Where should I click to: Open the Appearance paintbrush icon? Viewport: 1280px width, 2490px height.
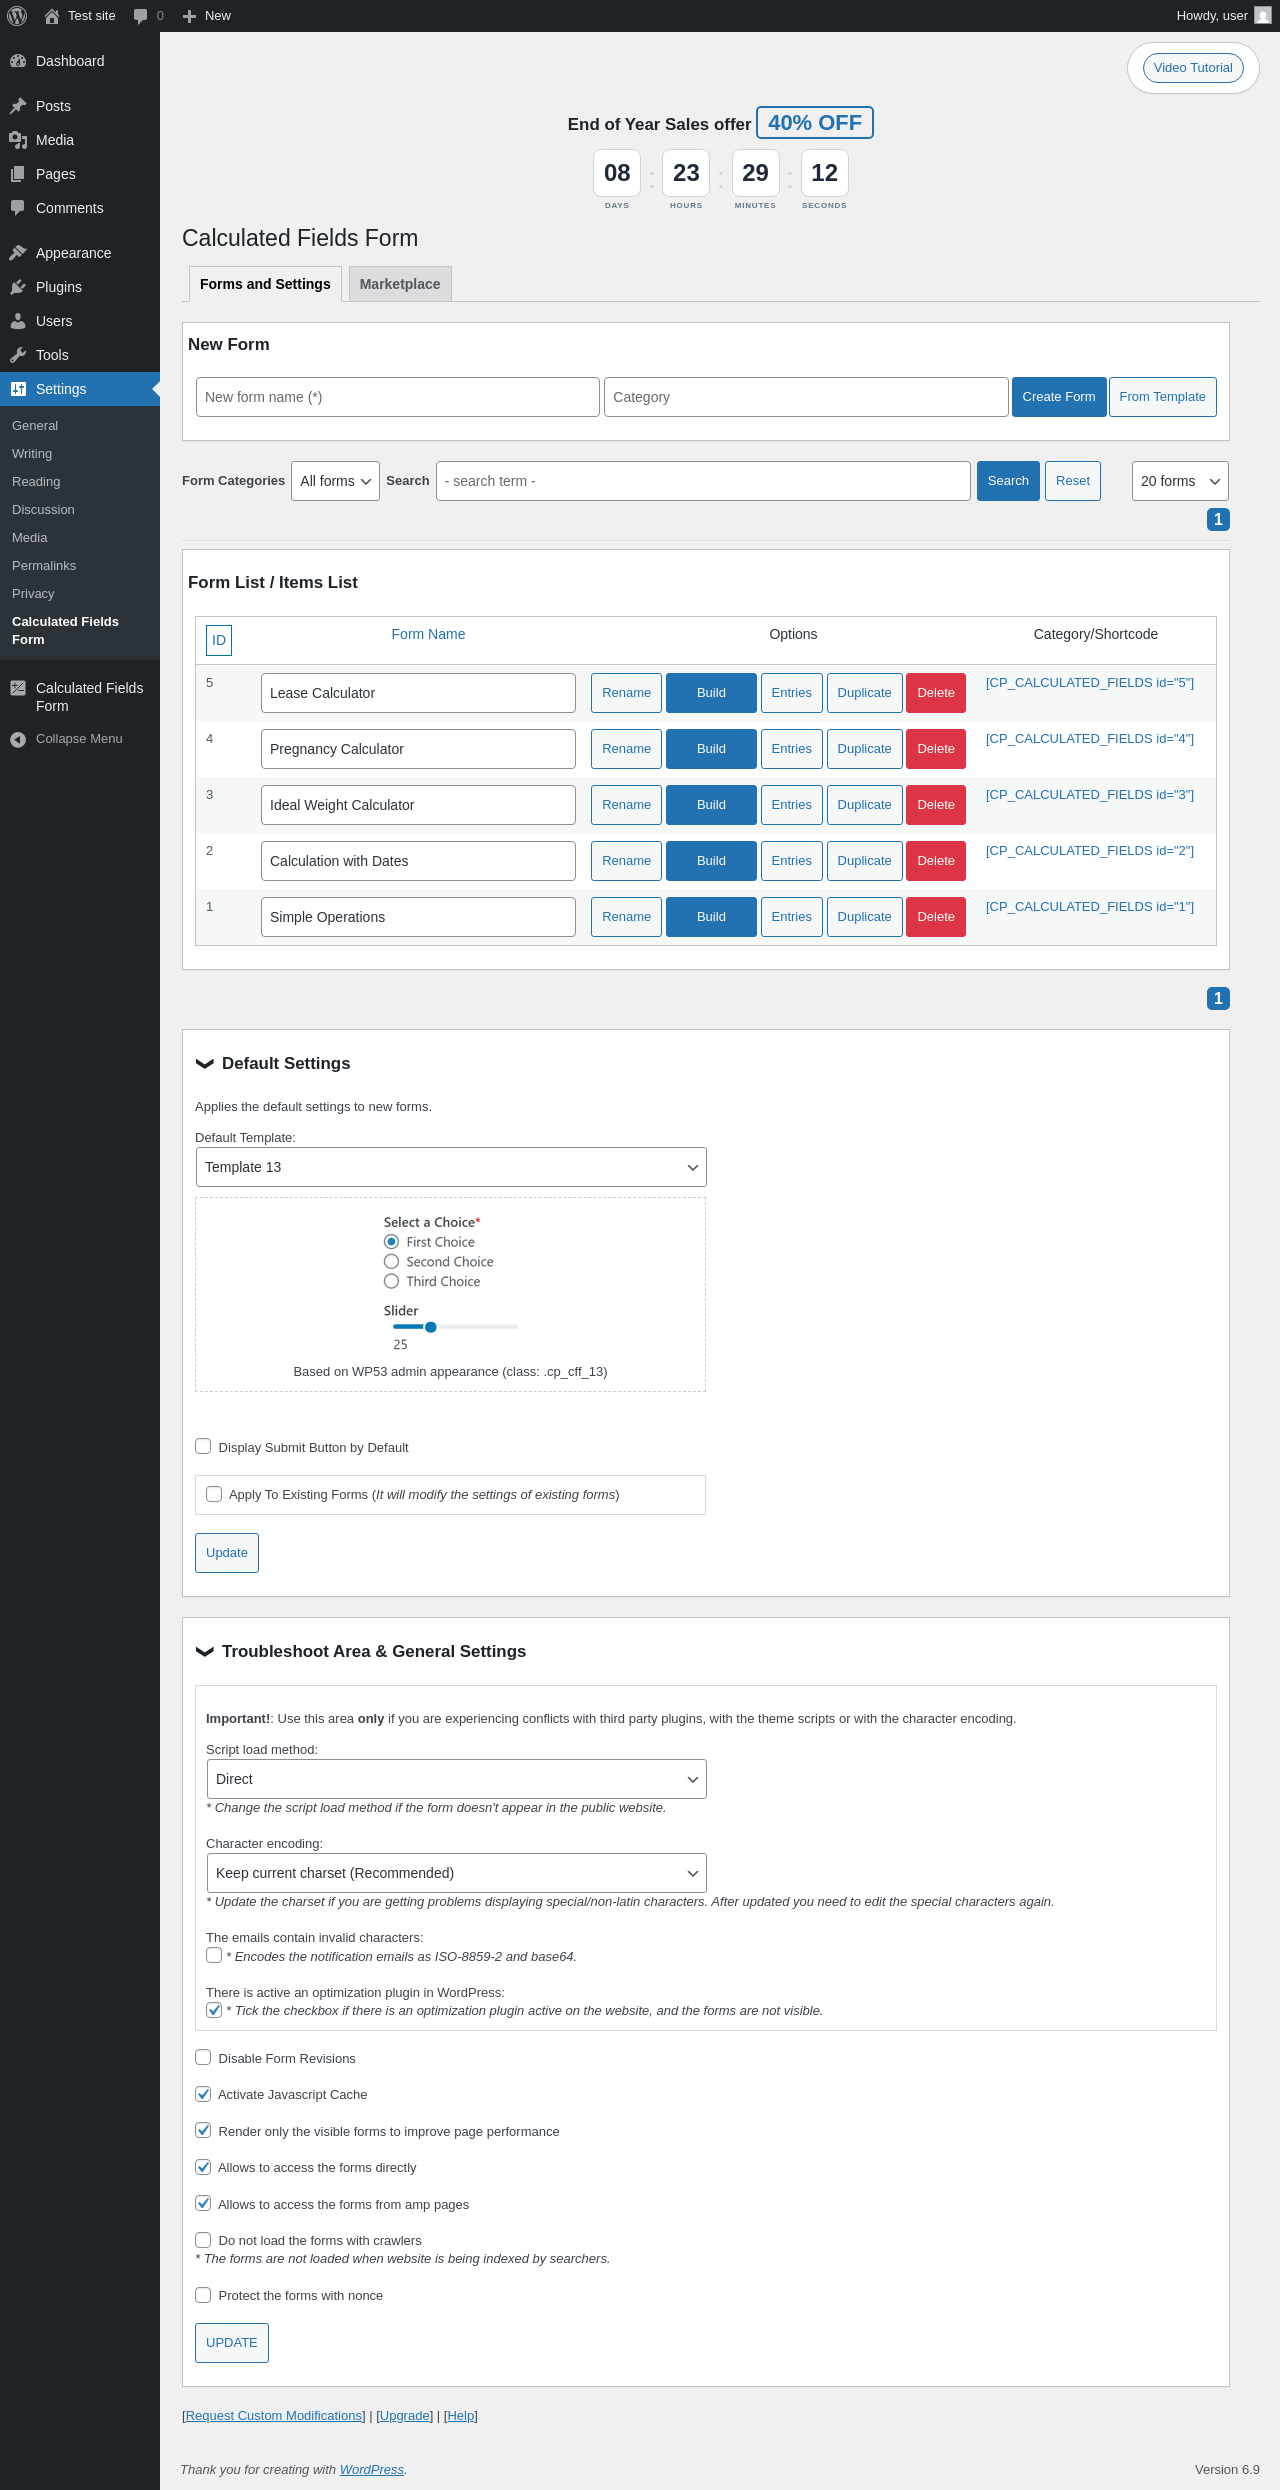pos(18,253)
